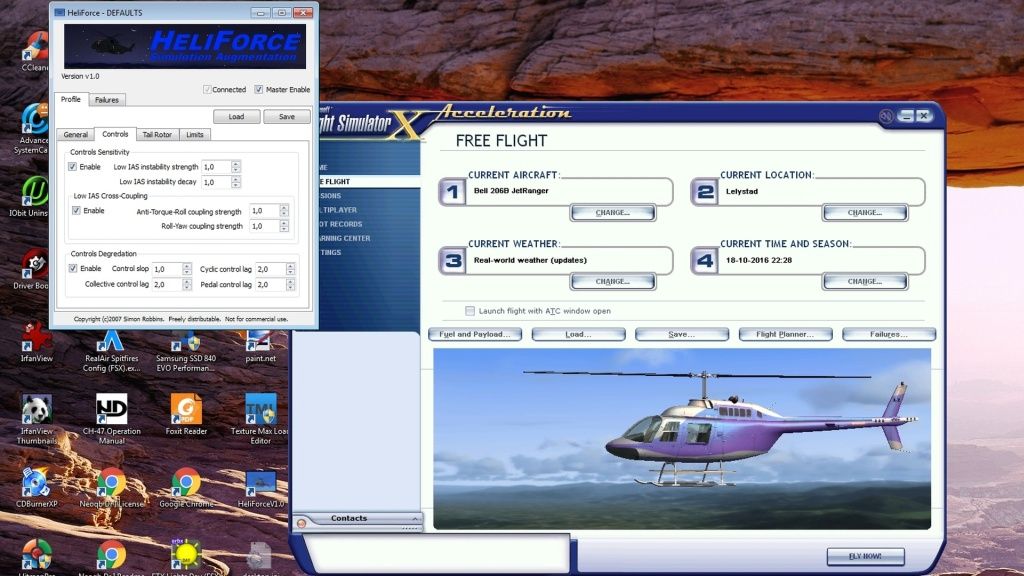Screen dimensions: 1024x576
Task: Launch Foxit Reader from the desktop
Action: (185, 415)
